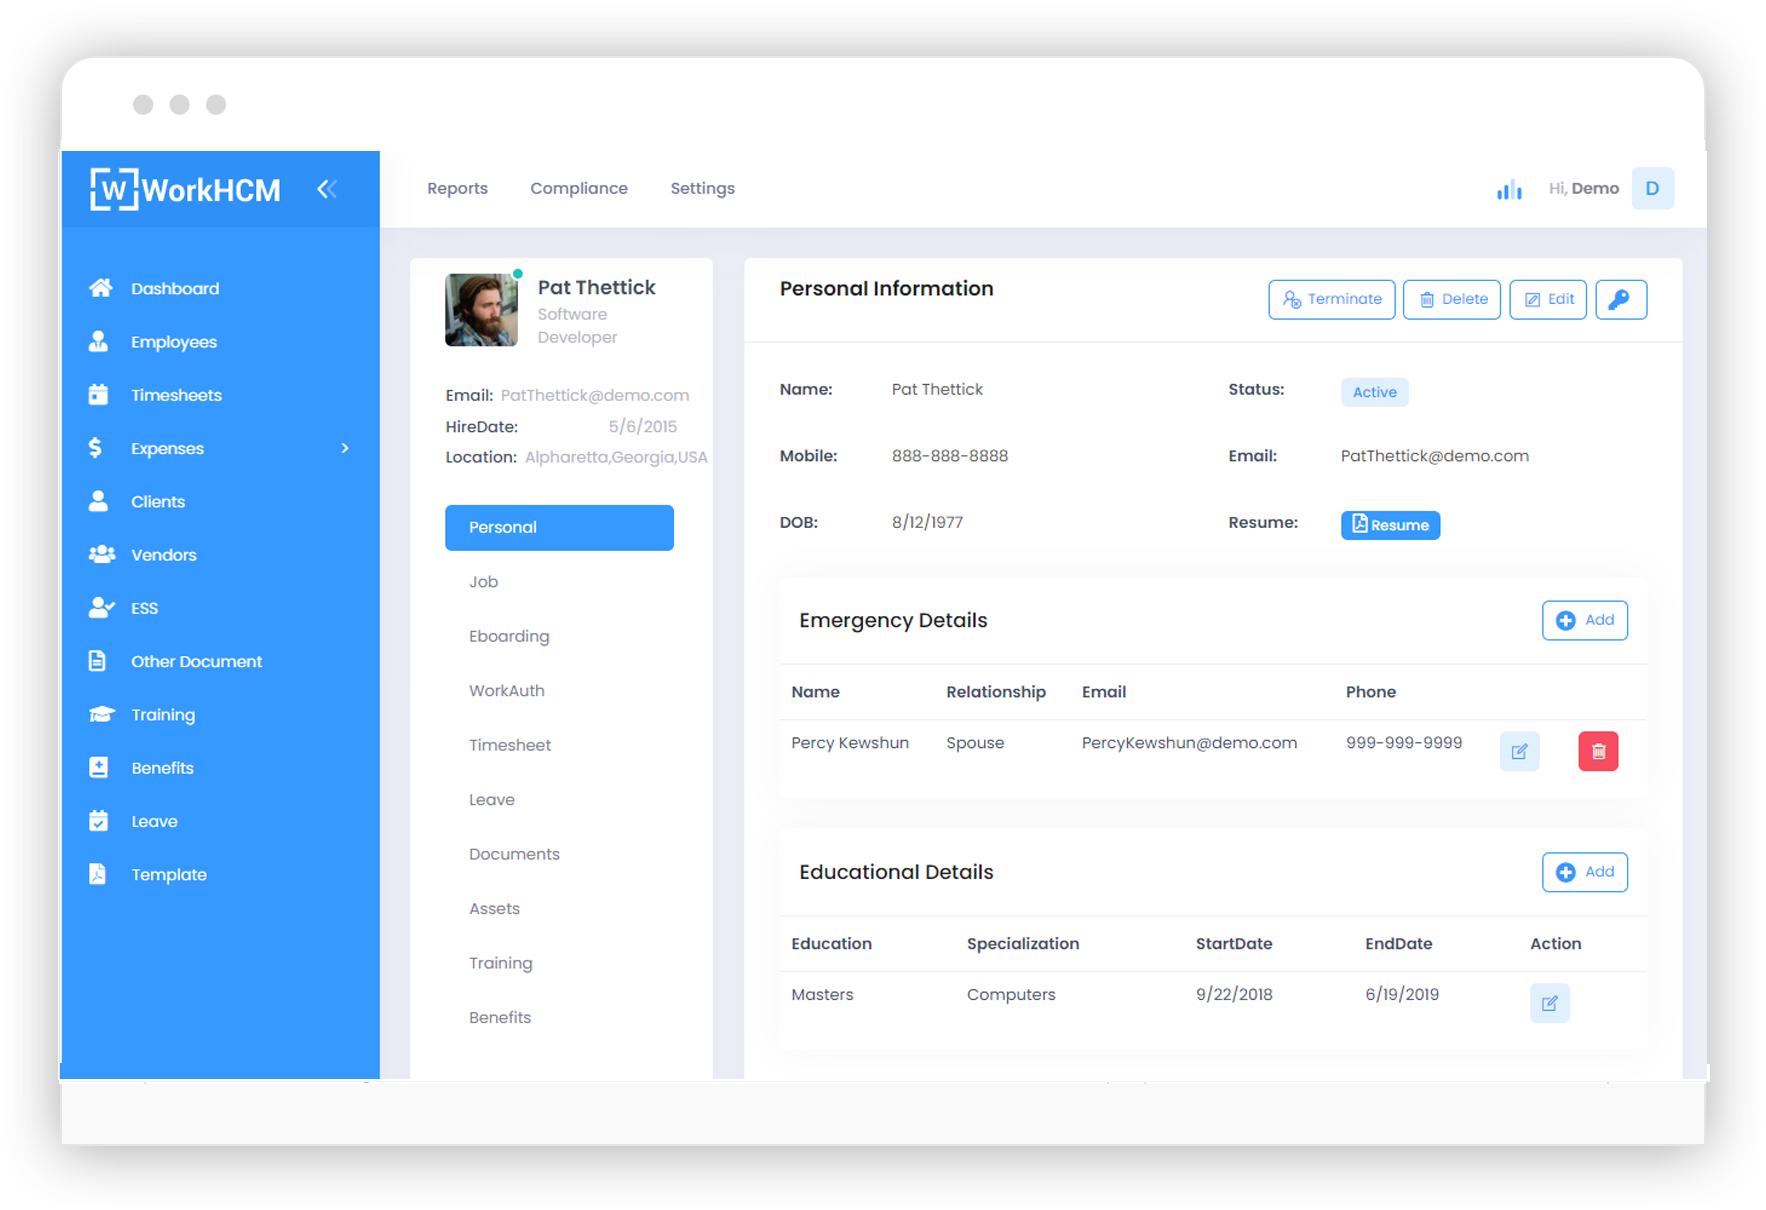This screenshot has height=1210, width=1766.
Task: Expand the Expenses submenu arrow
Action: point(345,448)
